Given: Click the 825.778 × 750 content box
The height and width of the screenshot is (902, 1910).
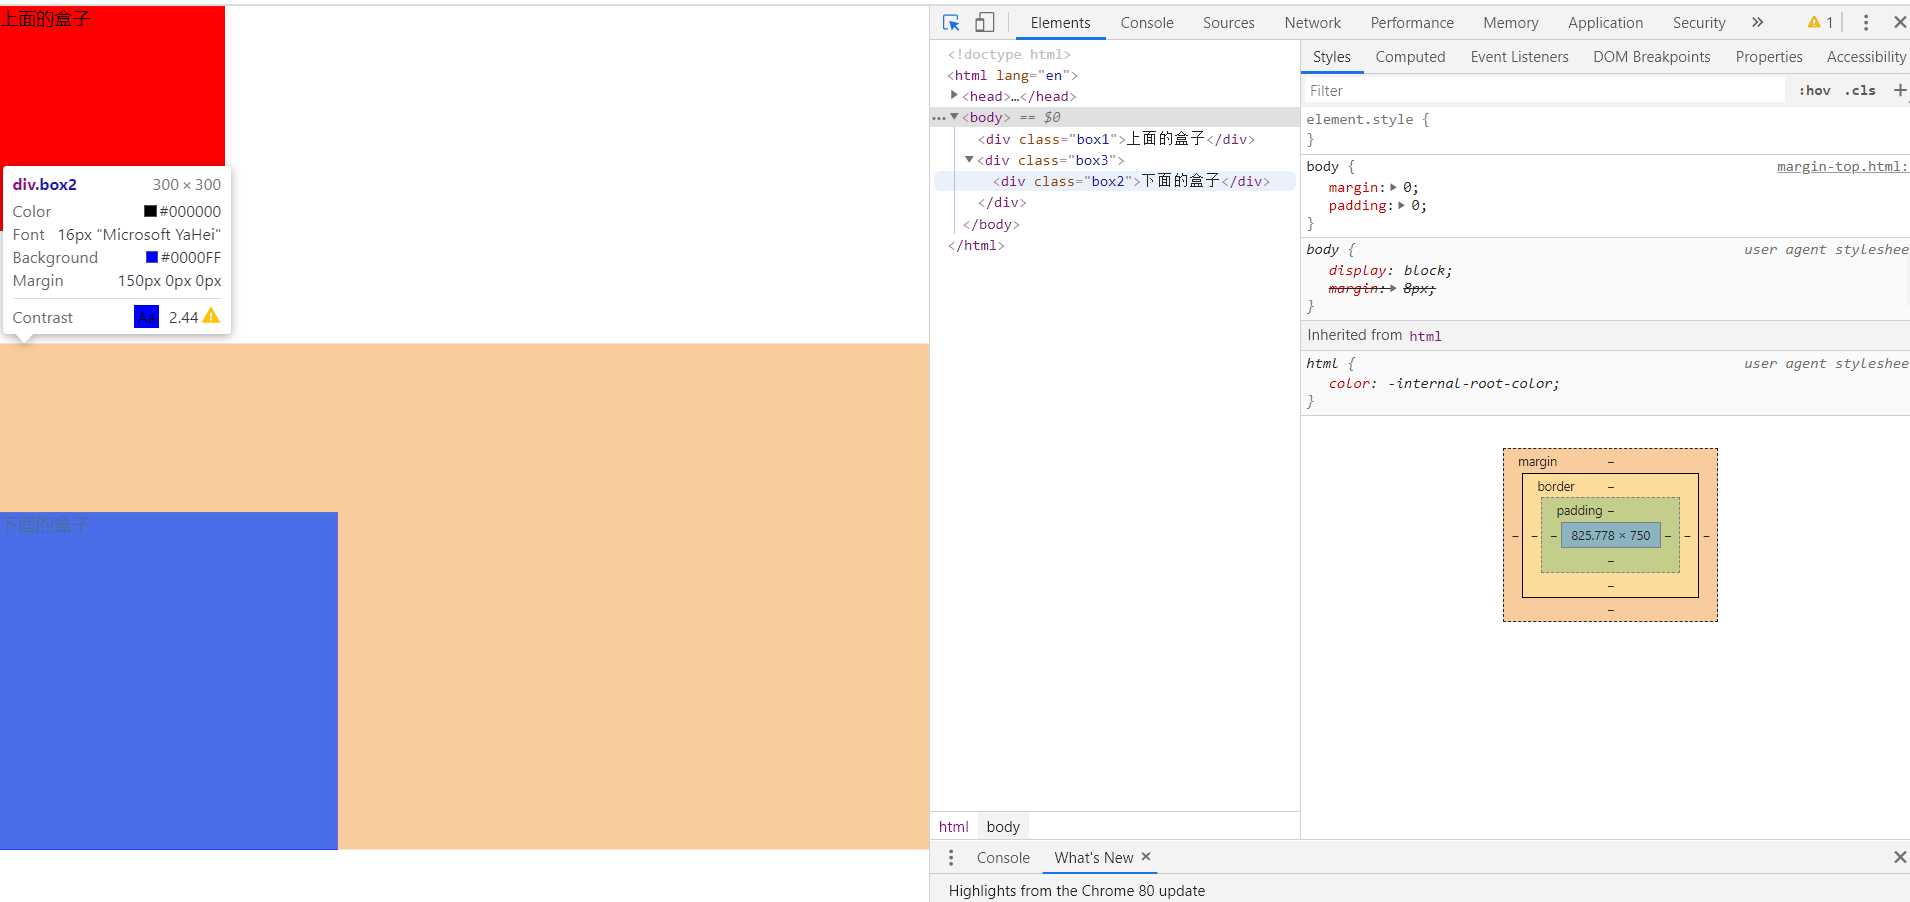Looking at the screenshot, I should pyautogui.click(x=1610, y=535).
